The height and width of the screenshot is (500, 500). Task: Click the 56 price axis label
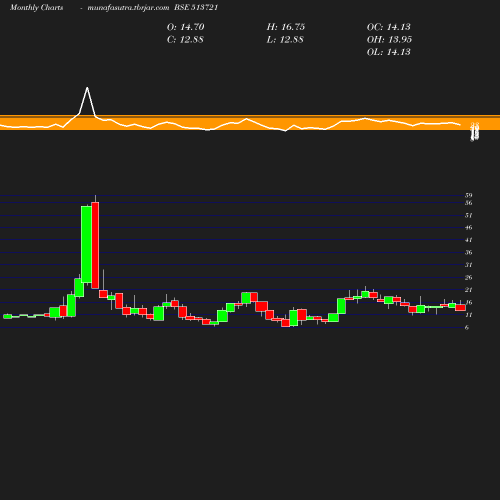point(469,203)
